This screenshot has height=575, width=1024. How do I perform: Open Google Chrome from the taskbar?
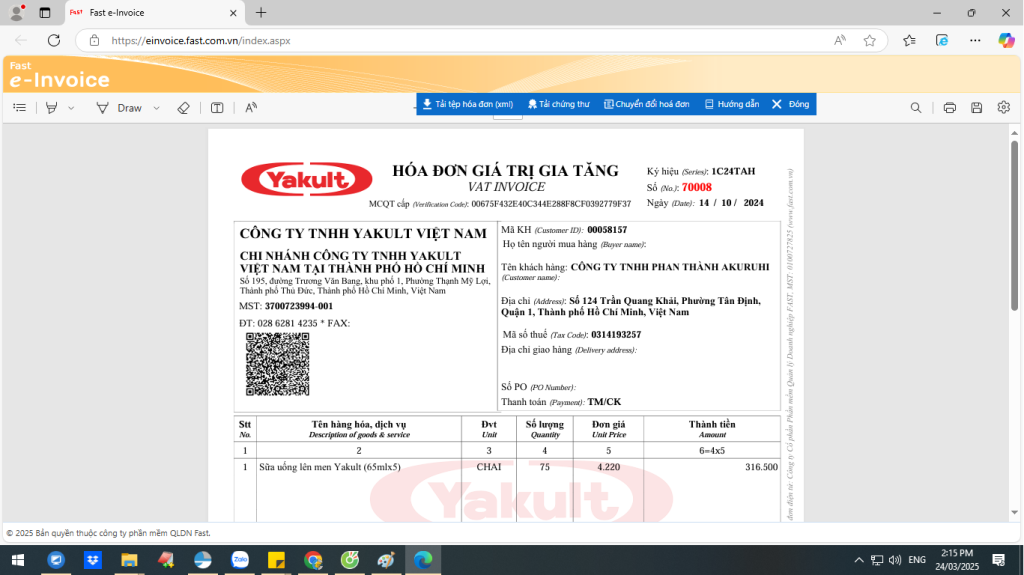point(313,560)
